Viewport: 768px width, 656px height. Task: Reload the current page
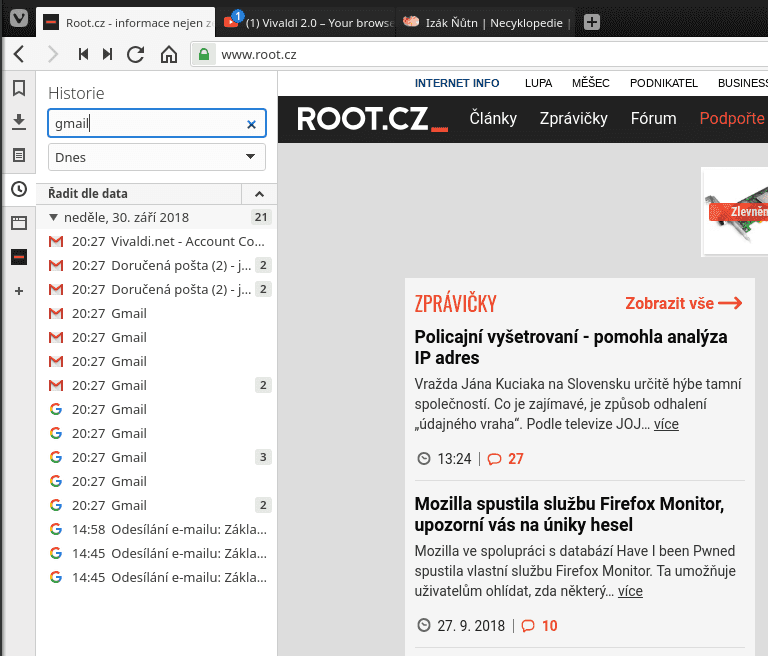[136, 54]
